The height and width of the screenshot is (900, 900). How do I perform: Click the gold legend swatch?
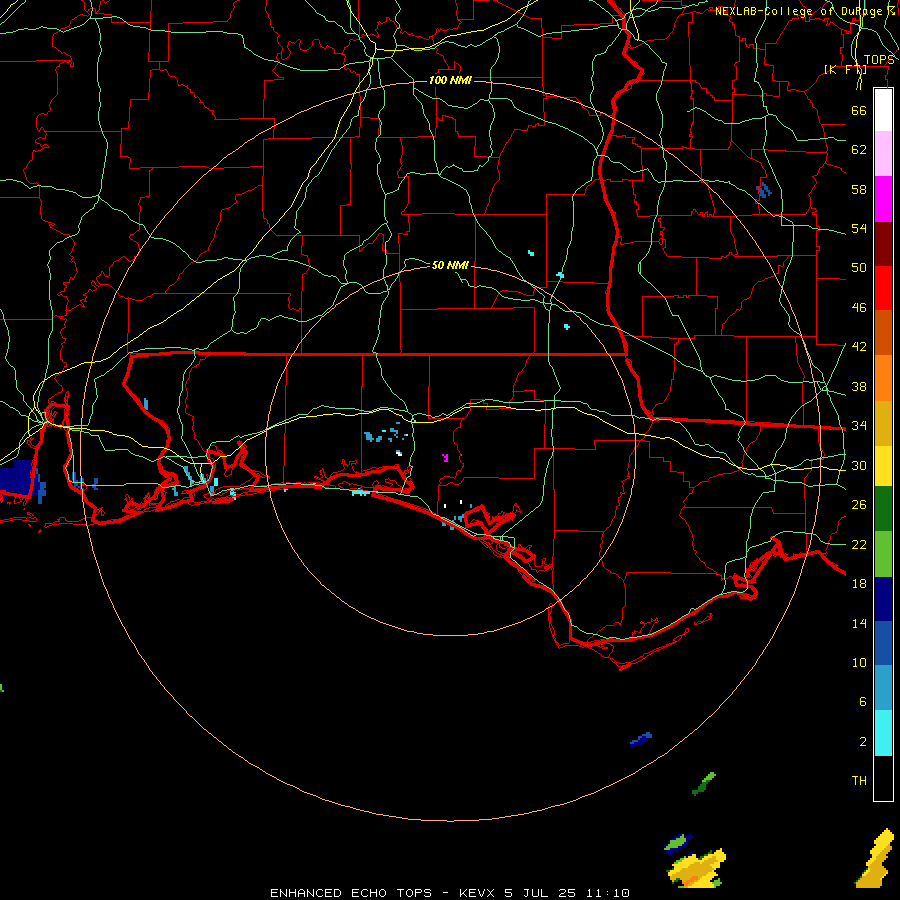tap(883, 423)
